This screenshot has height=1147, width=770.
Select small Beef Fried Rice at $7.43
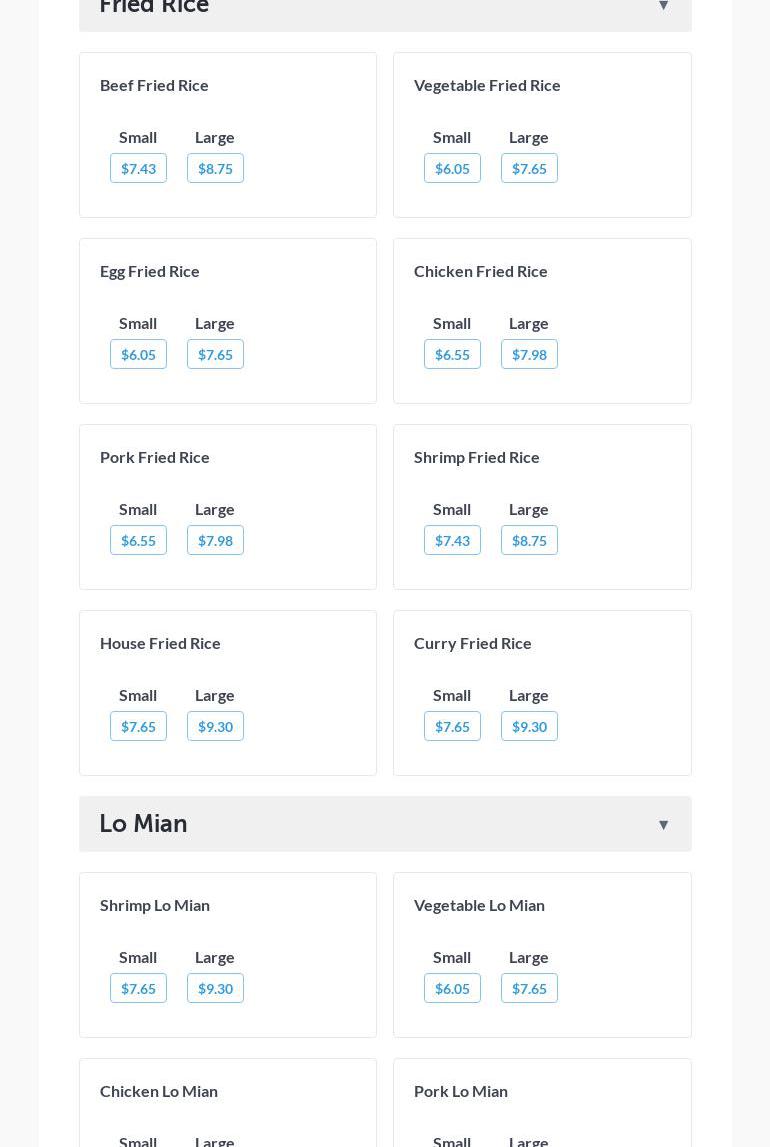tap(138, 168)
